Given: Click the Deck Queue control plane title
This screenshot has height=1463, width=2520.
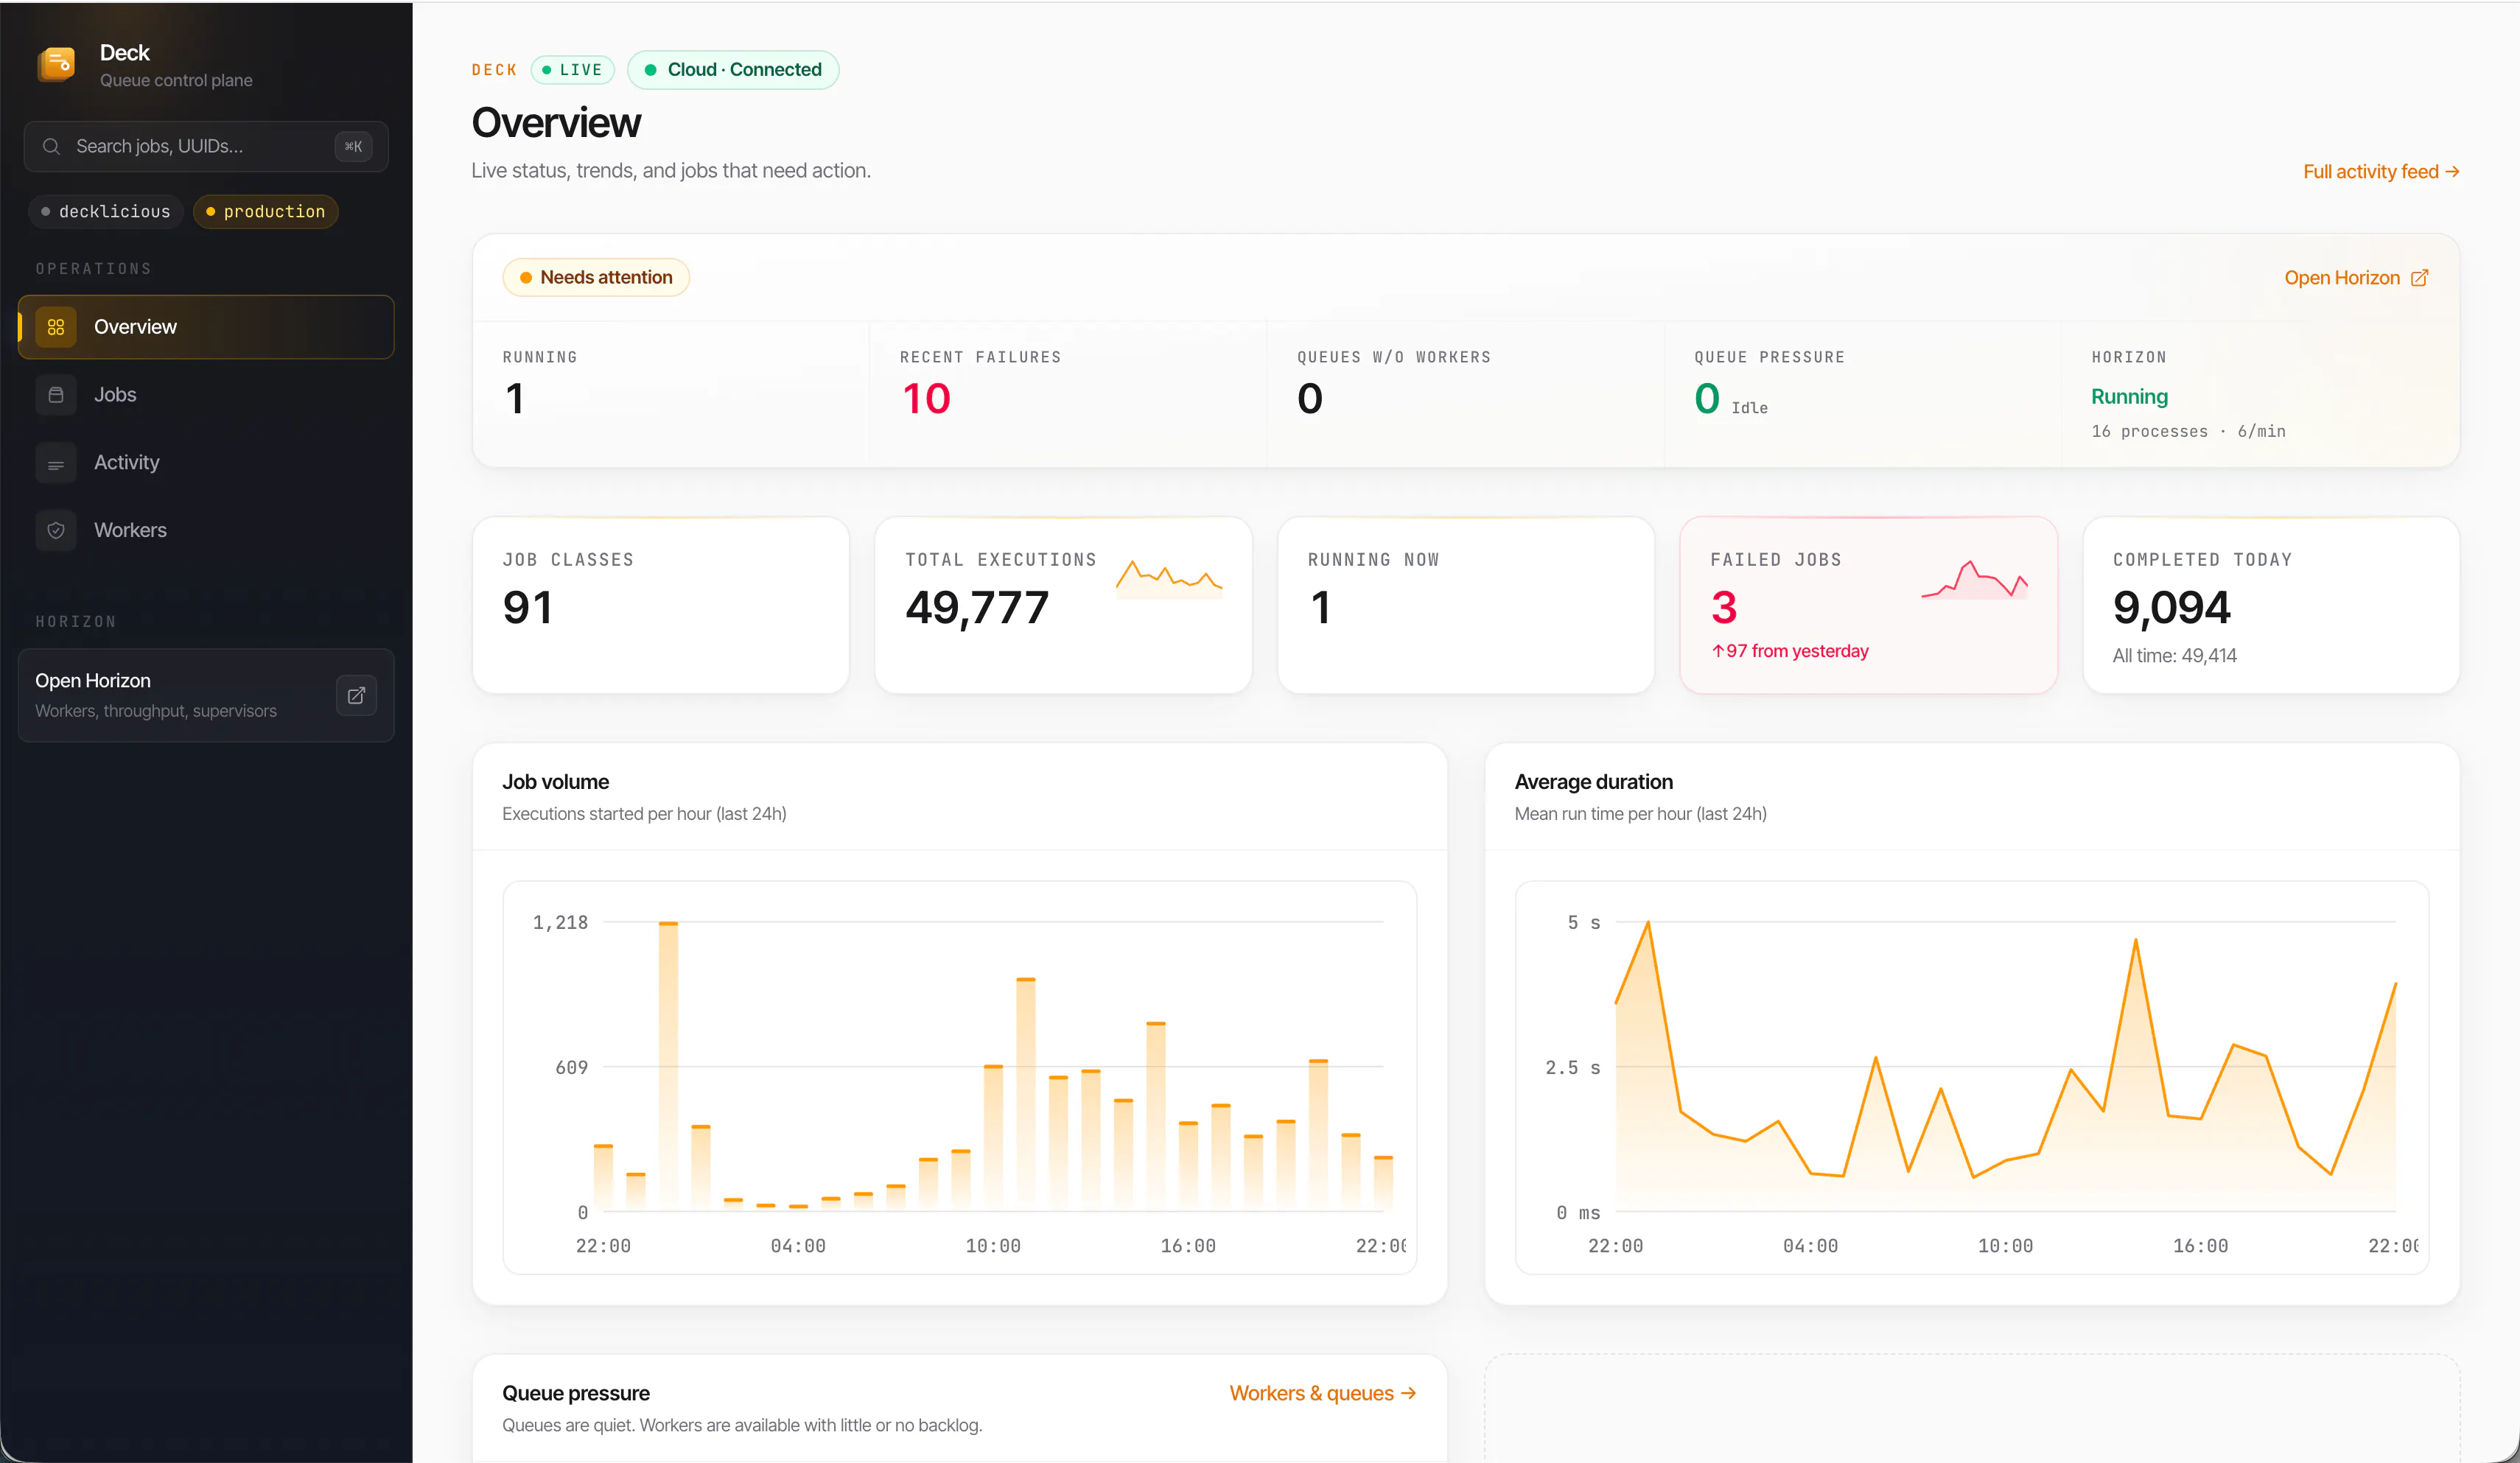Looking at the screenshot, I should point(175,65).
